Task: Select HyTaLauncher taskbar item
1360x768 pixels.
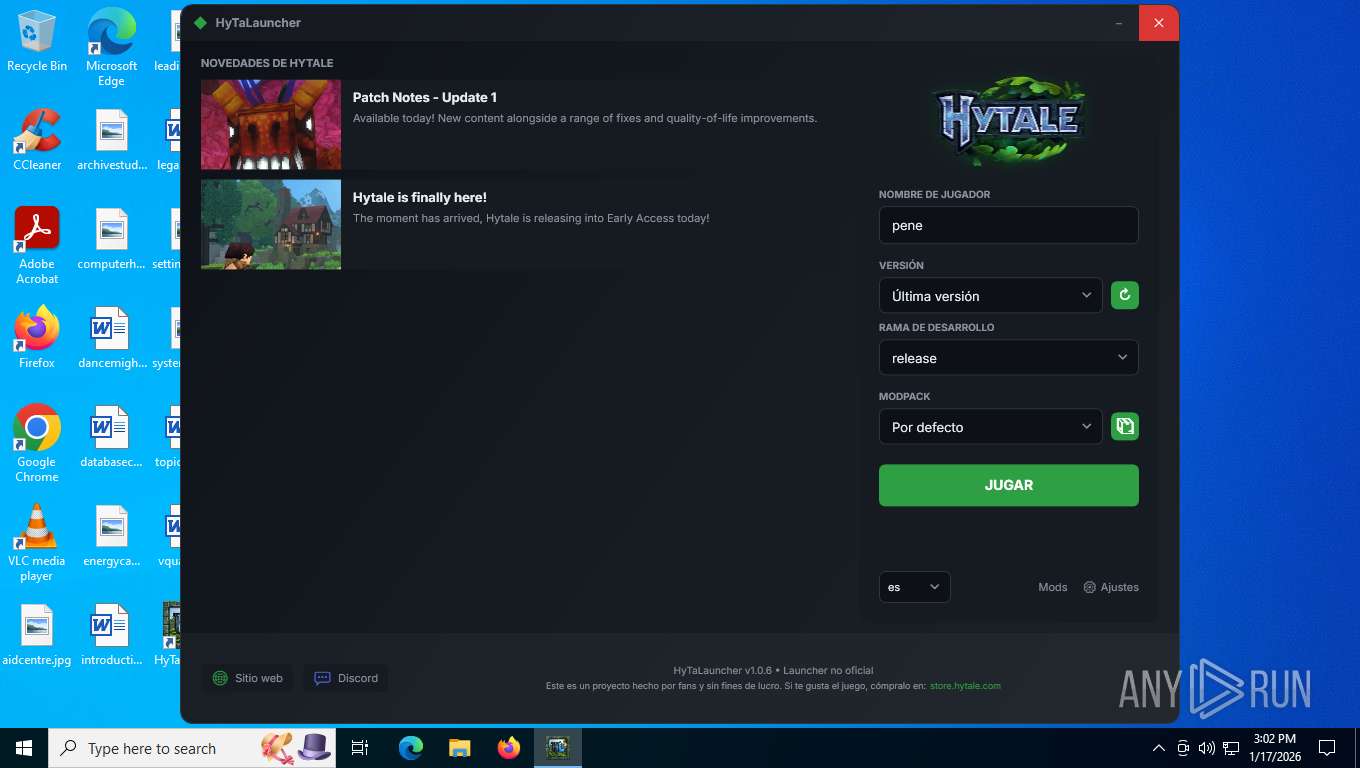Action: click(558, 748)
